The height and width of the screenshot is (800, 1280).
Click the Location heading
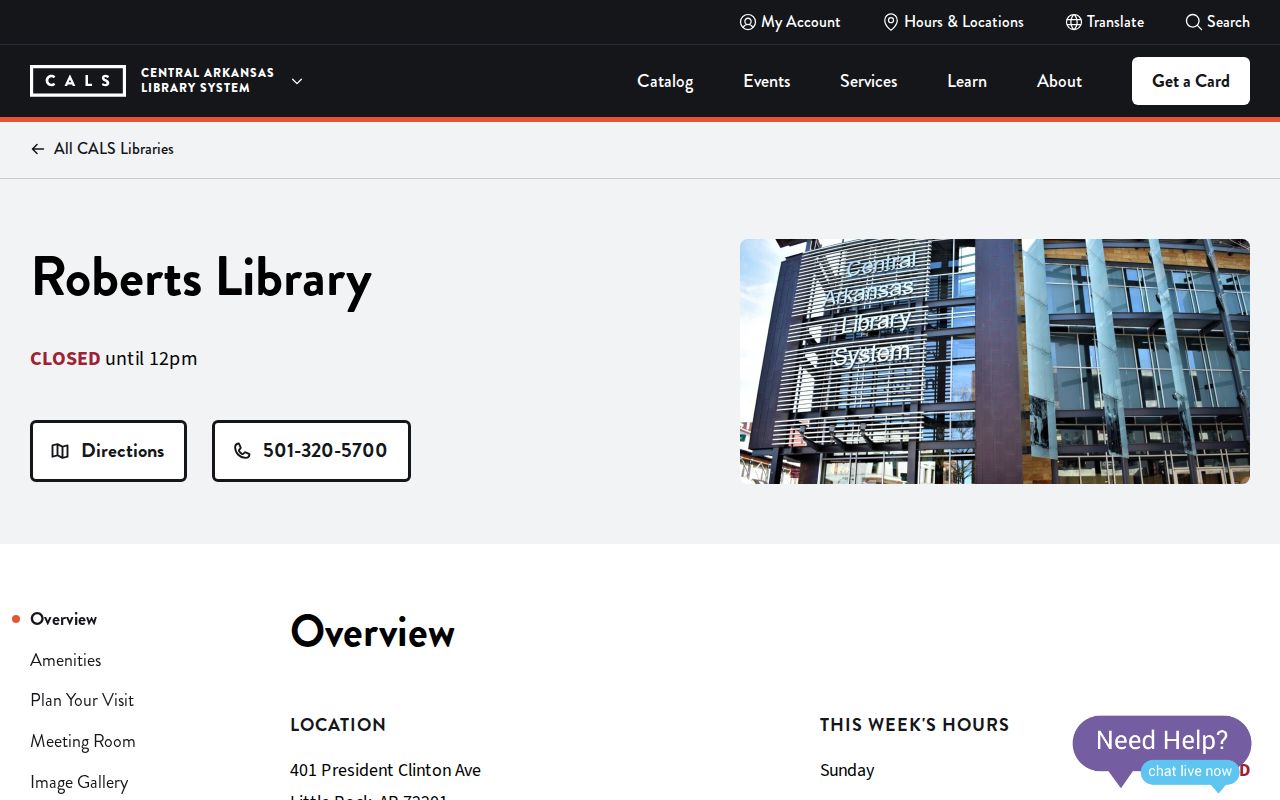338,725
